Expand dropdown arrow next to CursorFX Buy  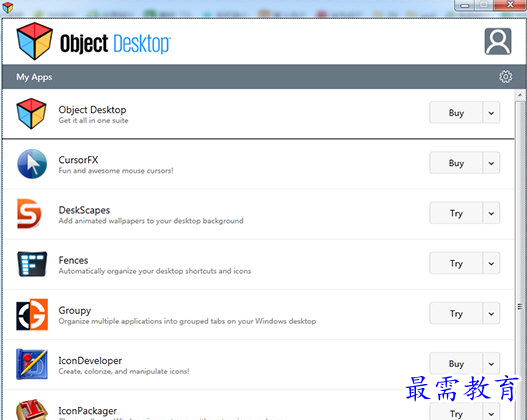point(491,163)
